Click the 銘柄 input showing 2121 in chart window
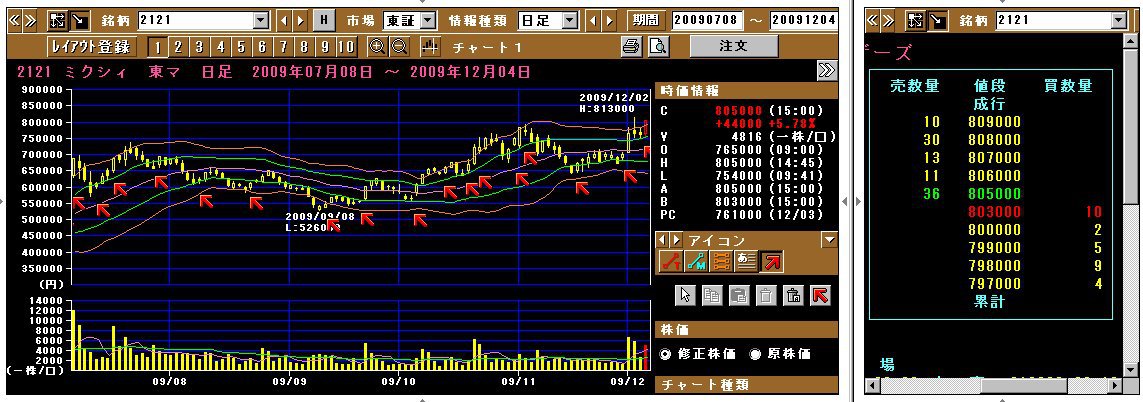The image size is (1143, 402). pyautogui.click(x=195, y=20)
